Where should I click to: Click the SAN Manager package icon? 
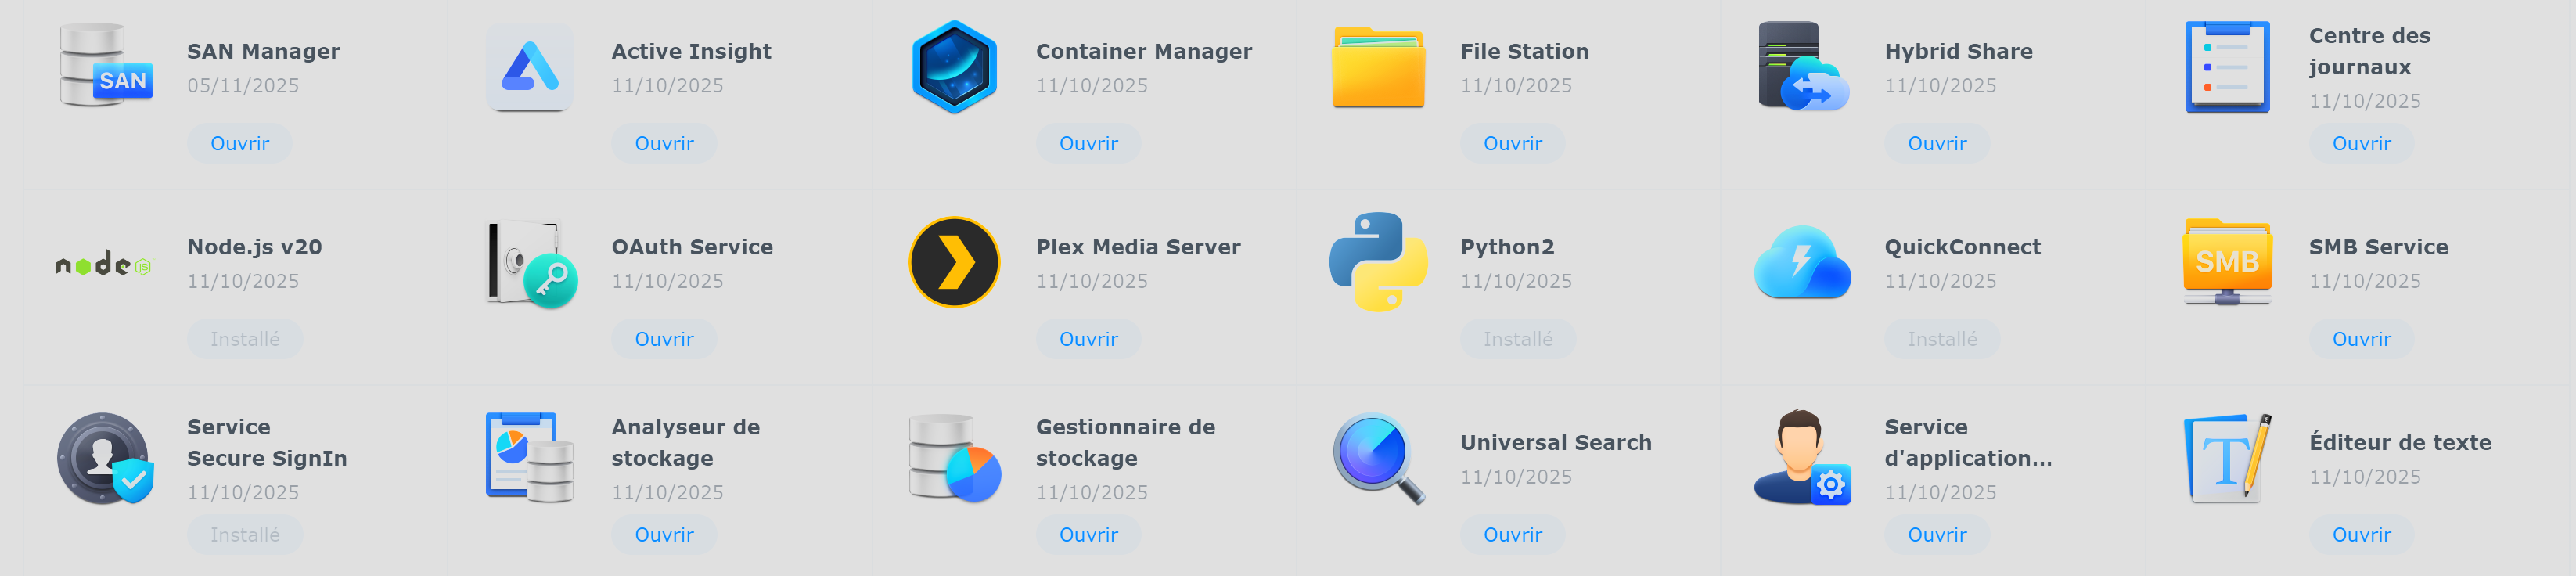[x=106, y=66]
